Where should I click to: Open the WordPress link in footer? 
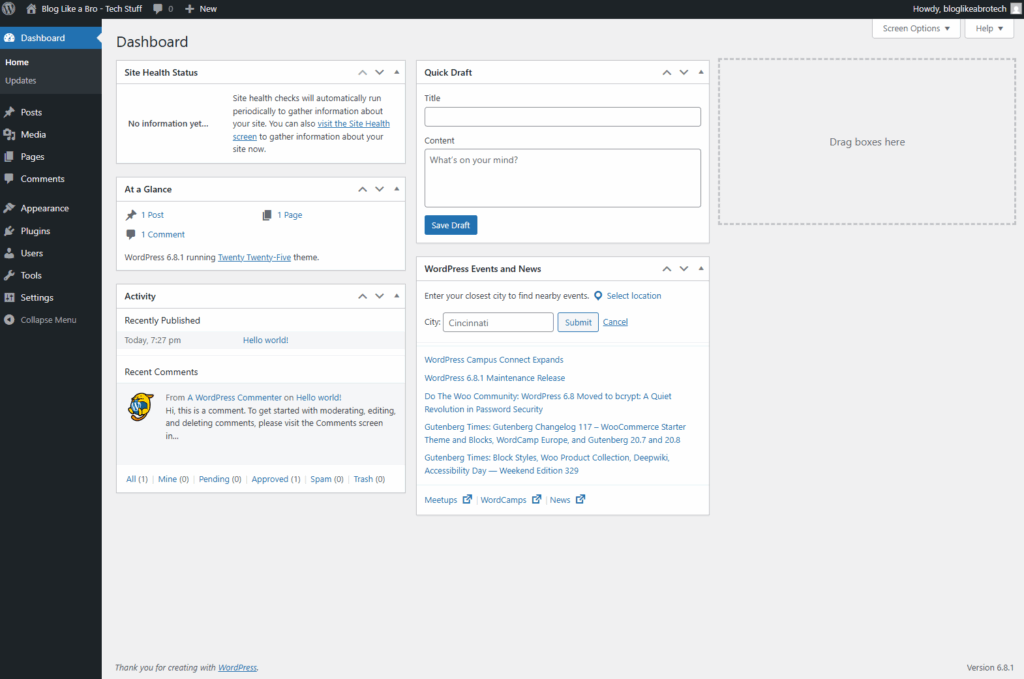click(237, 667)
